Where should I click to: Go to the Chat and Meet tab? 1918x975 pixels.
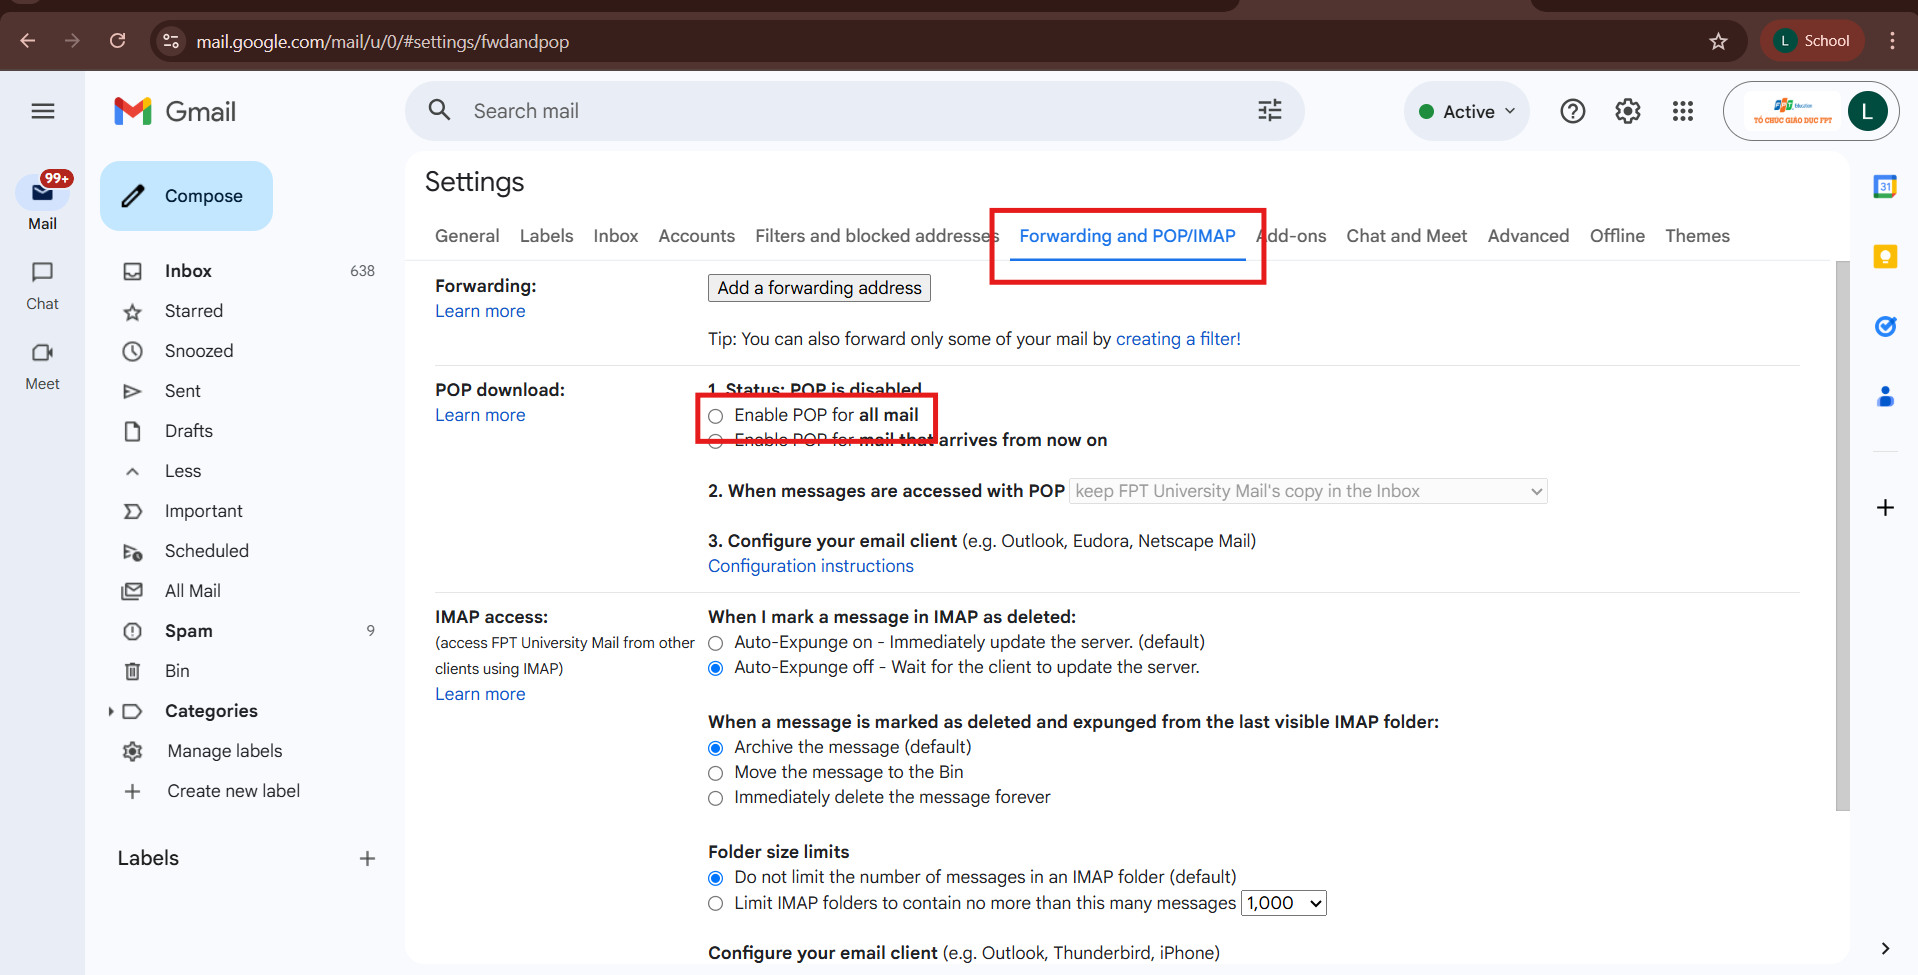pyautogui.click(x=1406, y=236)
